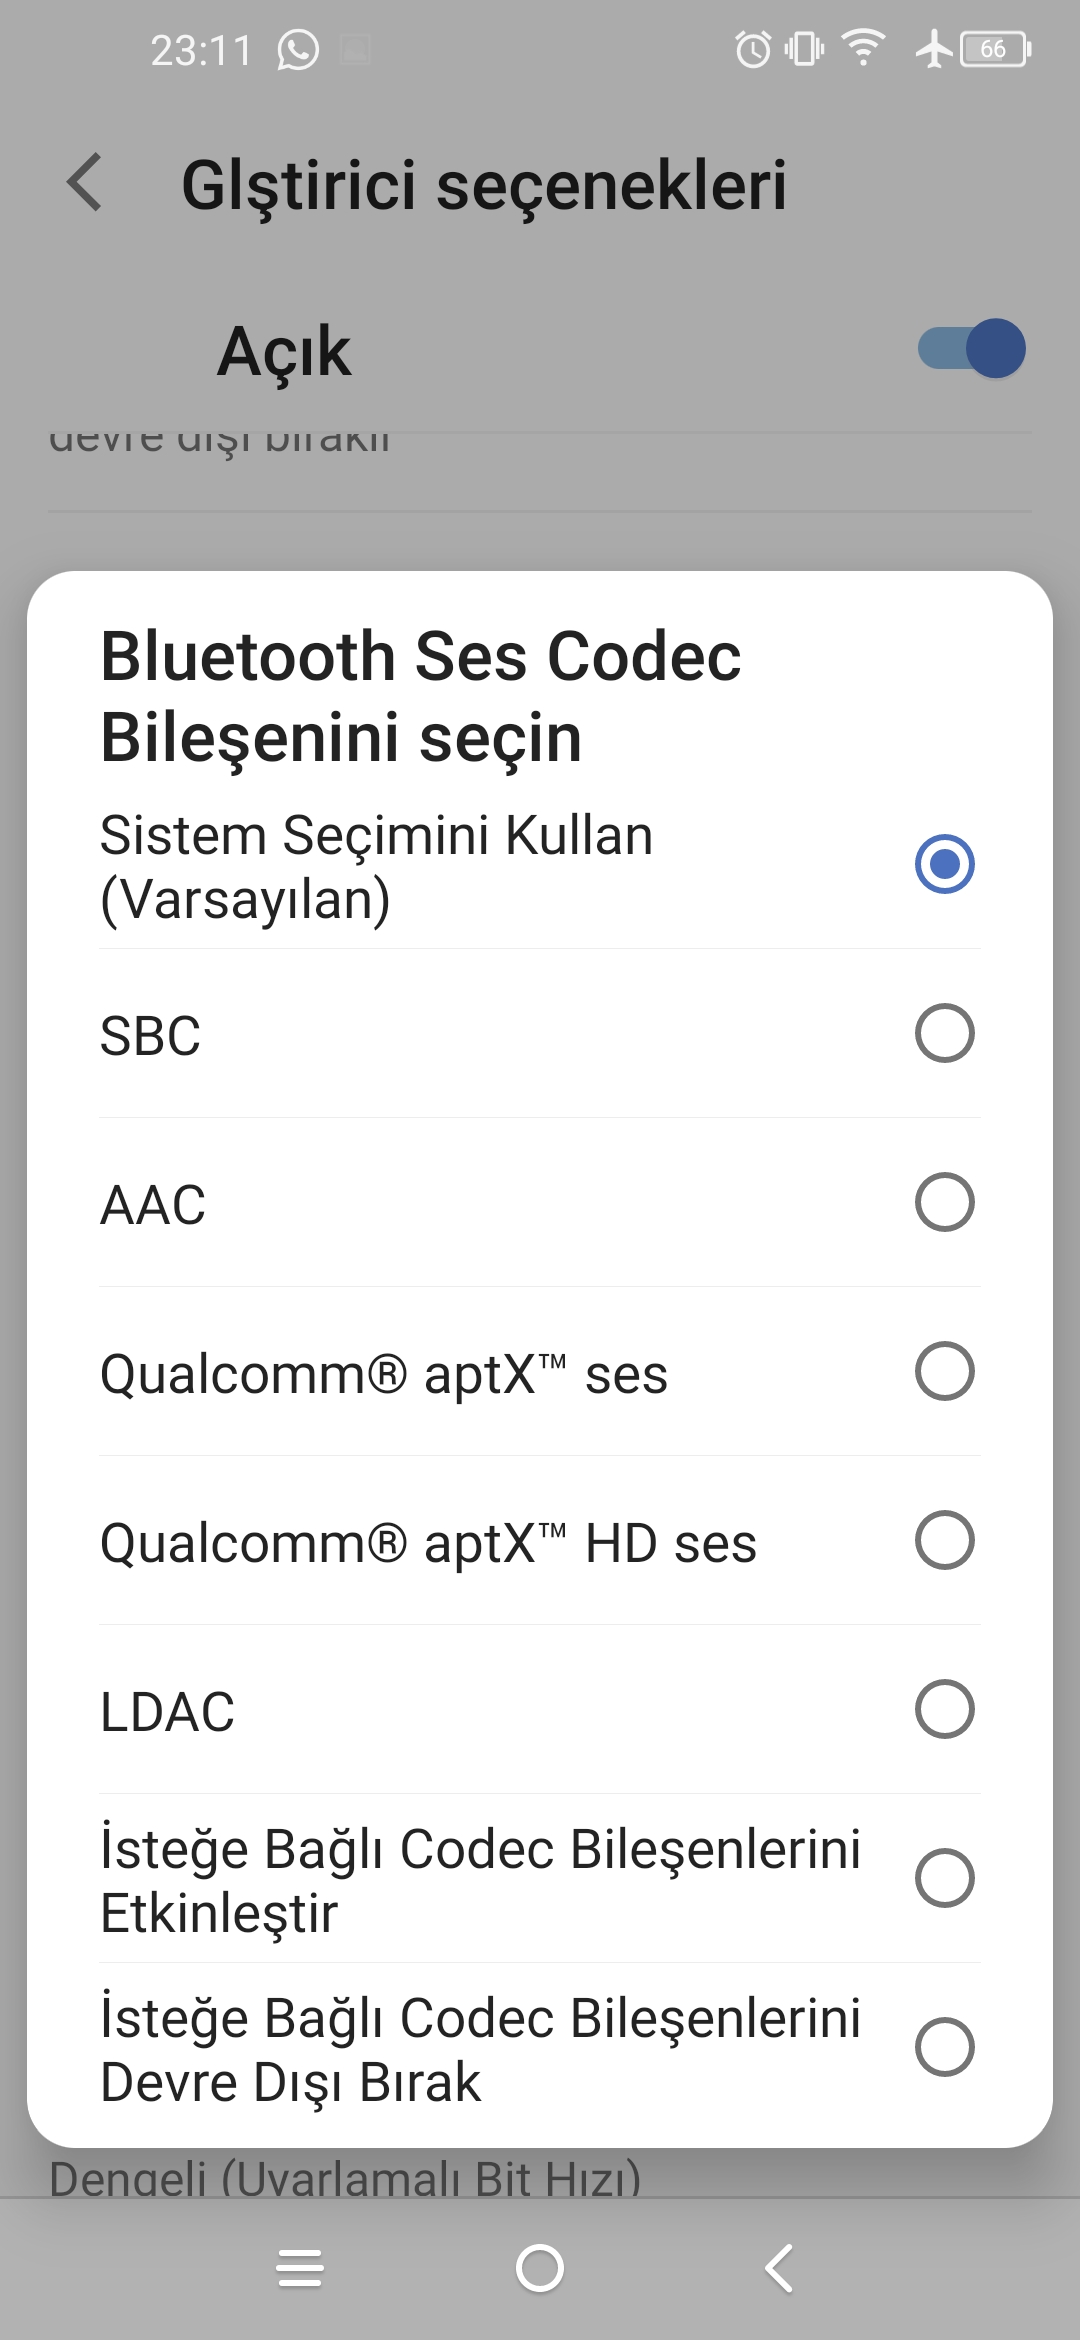1080x2340 pixels.
Task: Tap the airplane mode status icon
Action: (x=933, y=48)
